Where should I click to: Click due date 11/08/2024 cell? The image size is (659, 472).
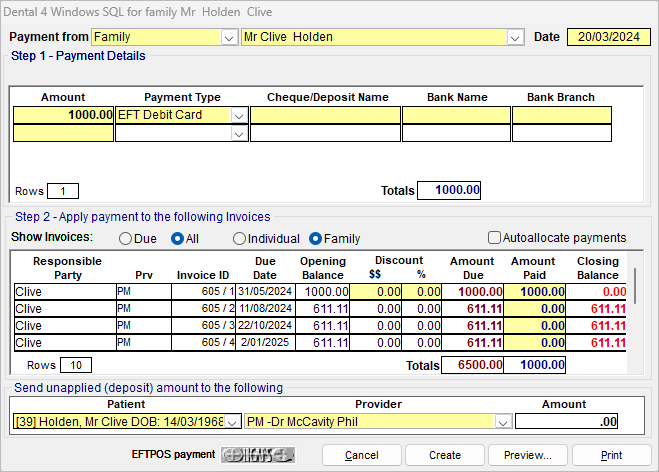point(265,309)
